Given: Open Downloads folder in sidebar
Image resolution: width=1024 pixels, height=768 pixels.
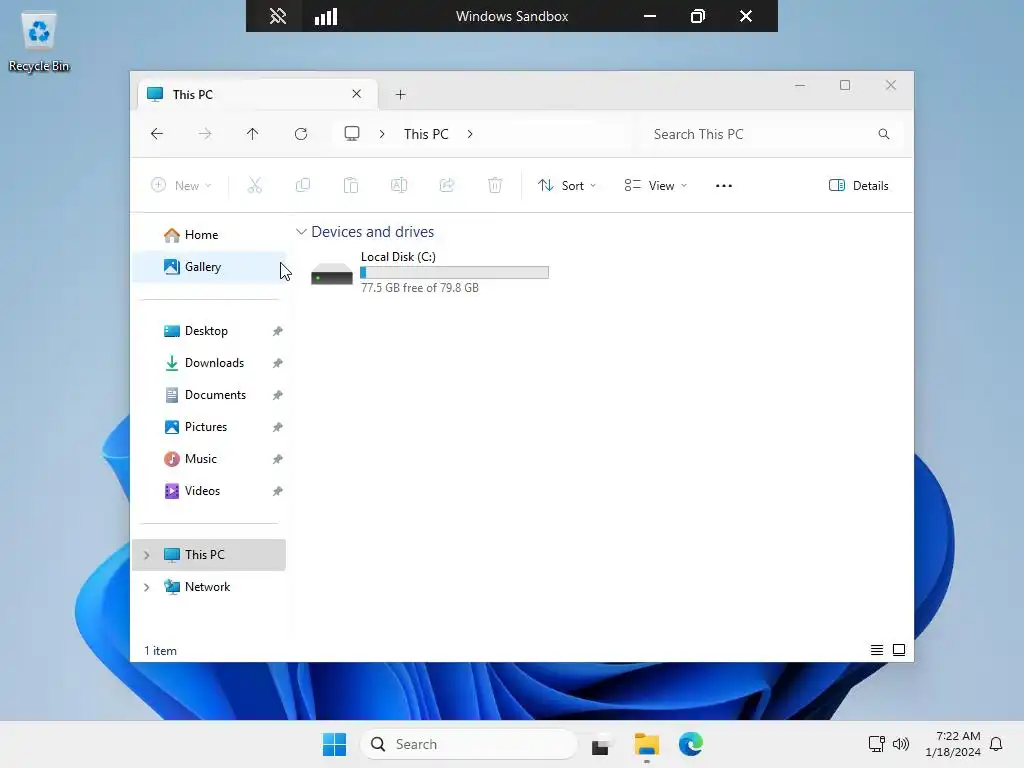Looking at the screenshot, I should pyautogui.click(x=209, y=363).
